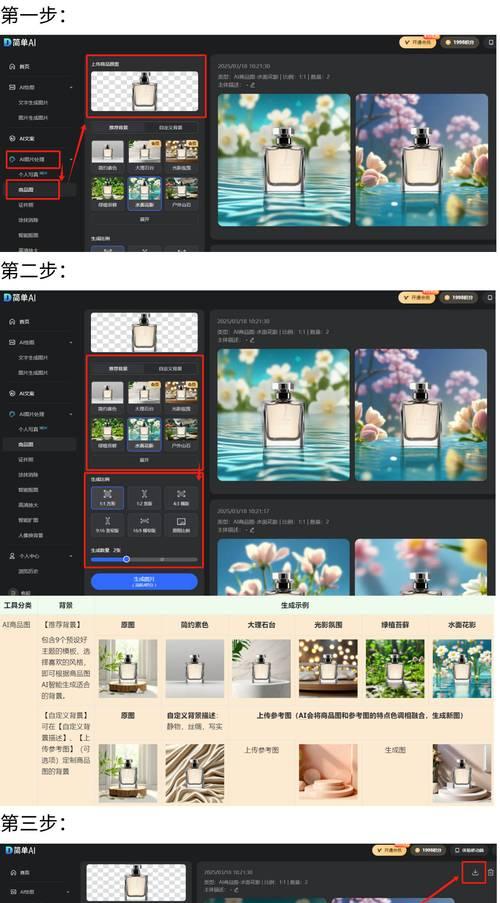Screen dimensions: 500x903
Task: Click 图片生成图片 in the step two sidebar
Action: pos(33,373)
